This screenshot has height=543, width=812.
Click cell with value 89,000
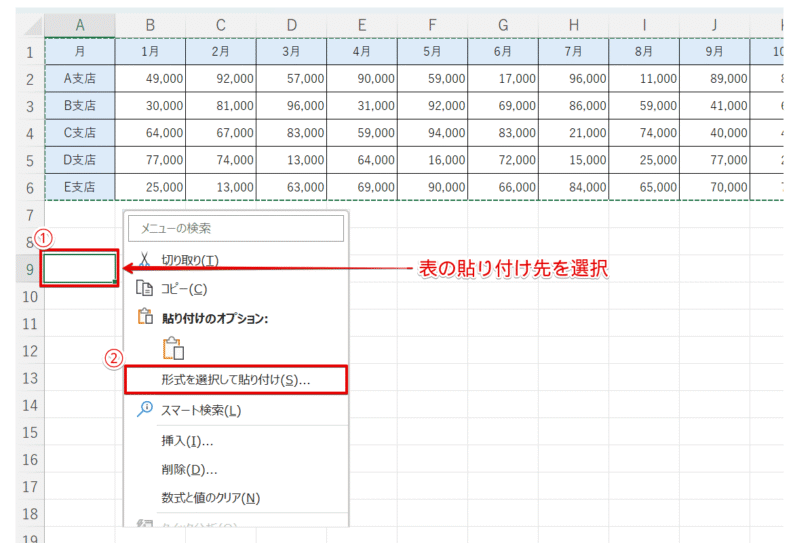(715, 79)
